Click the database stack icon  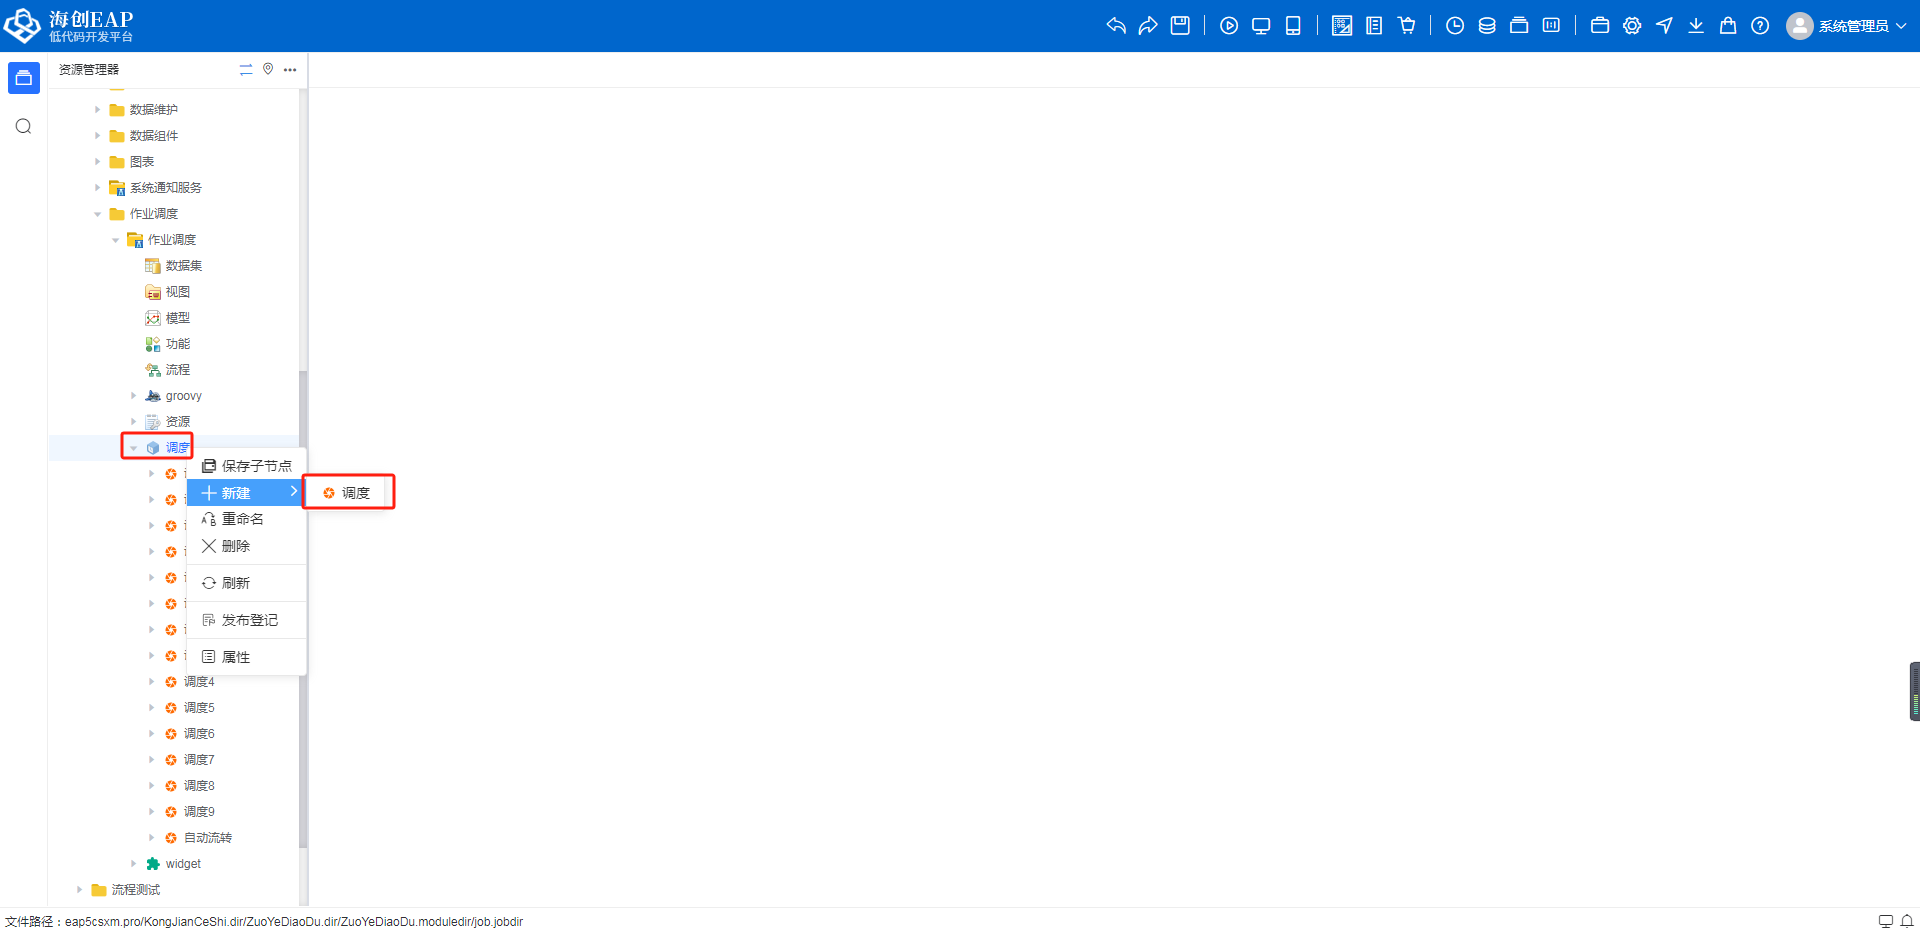pyautogui.click(x=1487, y=26)
